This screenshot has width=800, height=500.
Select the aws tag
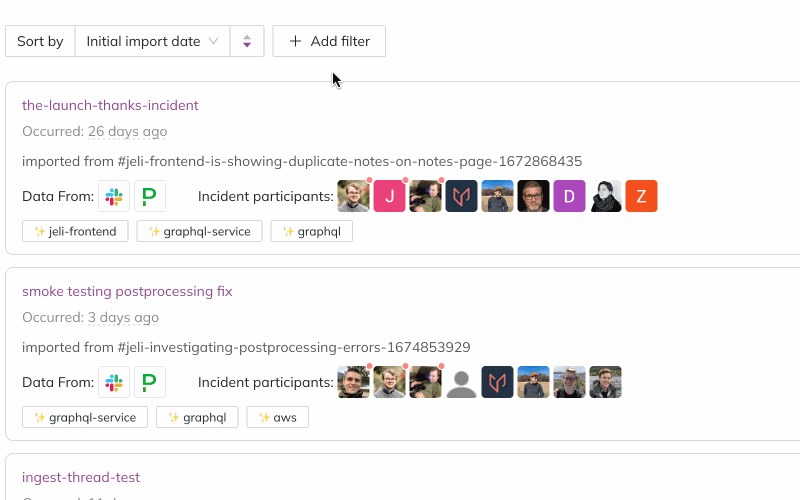278,418
